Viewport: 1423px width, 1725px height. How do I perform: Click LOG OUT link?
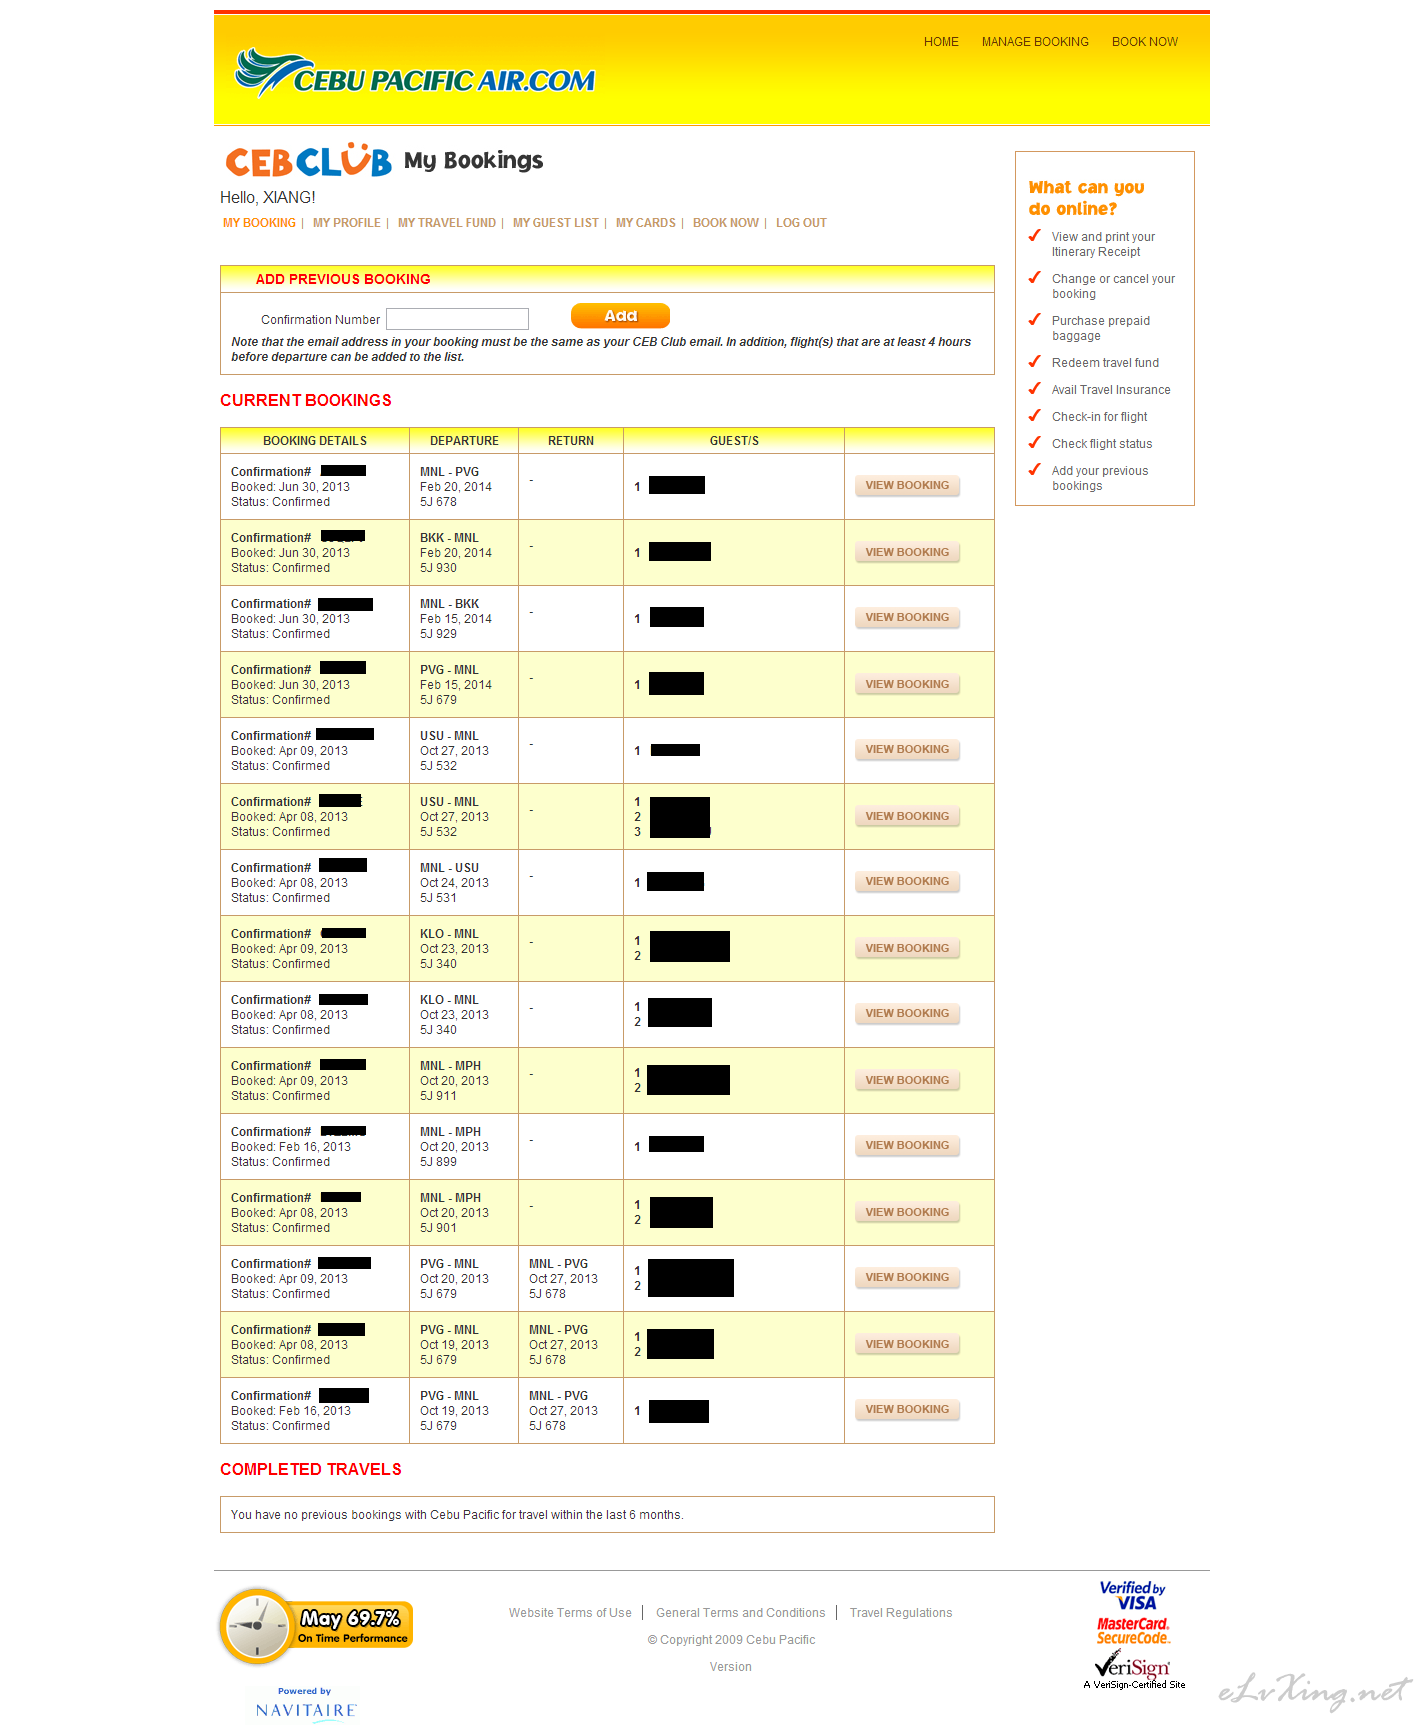(x=801, y=223)
